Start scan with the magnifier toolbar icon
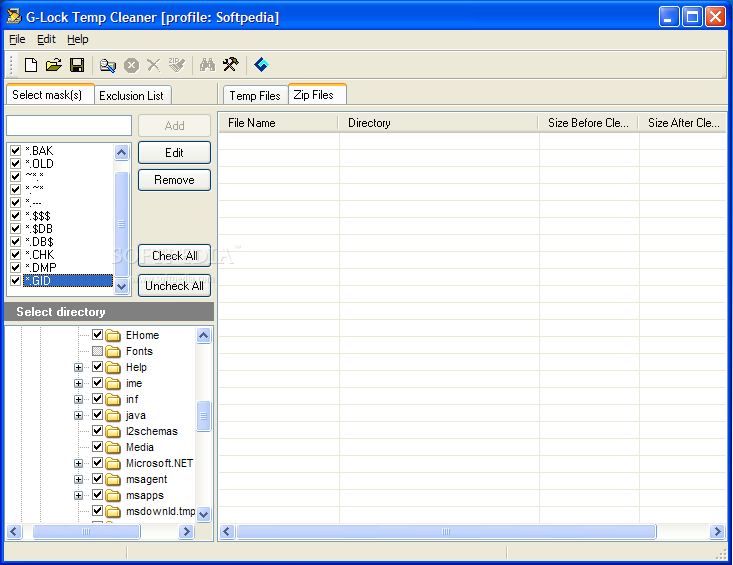 pyautogui.click(x=108, y=65)
